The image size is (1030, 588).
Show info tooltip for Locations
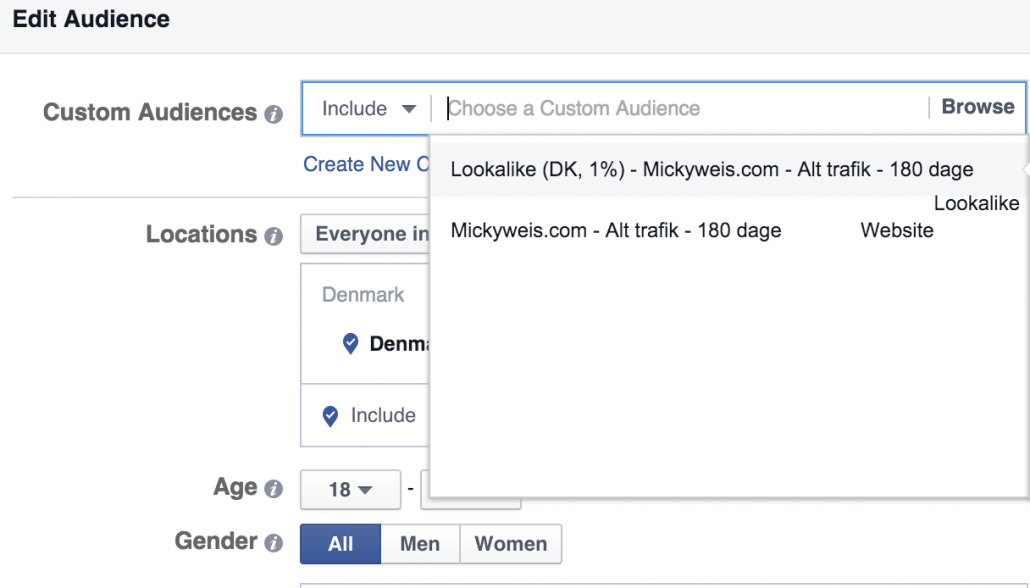pos(273,237)
